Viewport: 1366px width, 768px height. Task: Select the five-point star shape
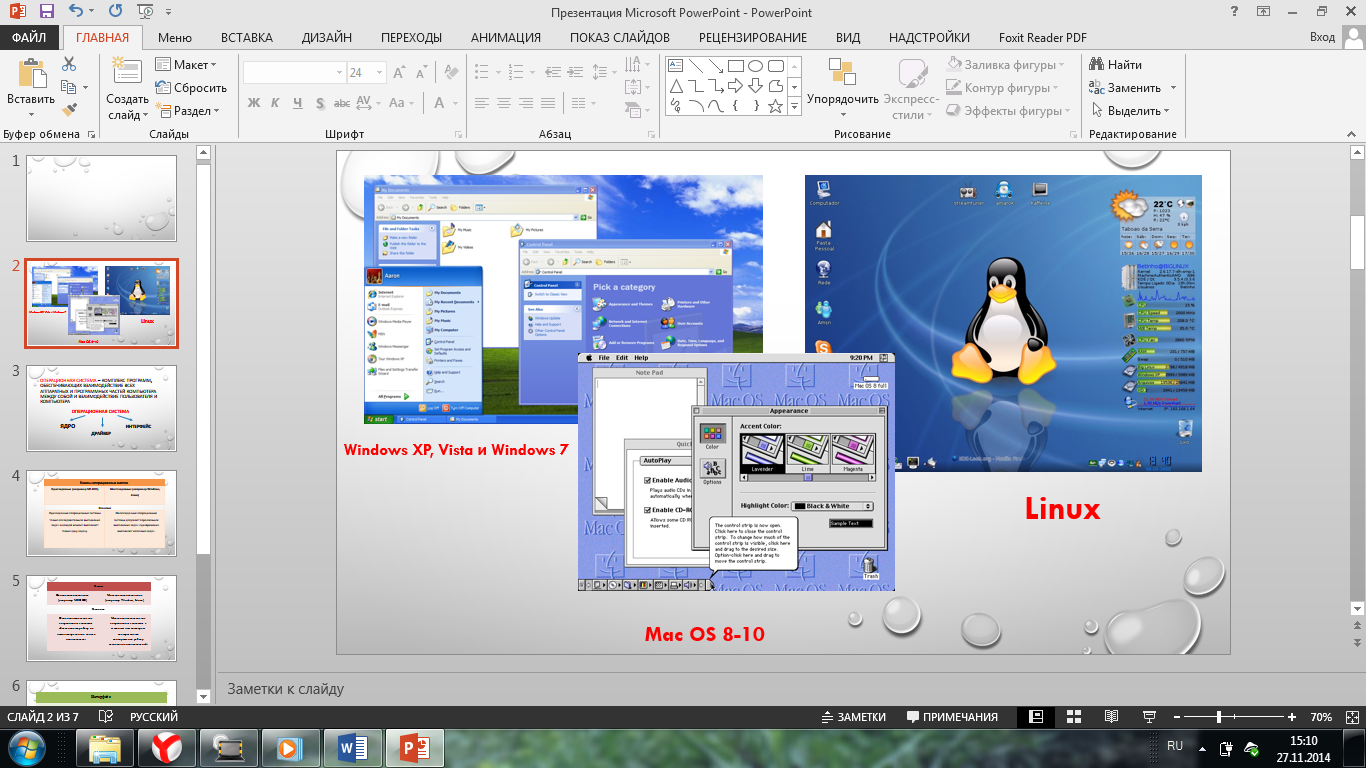pyautogui.click(x=775, y=104)
